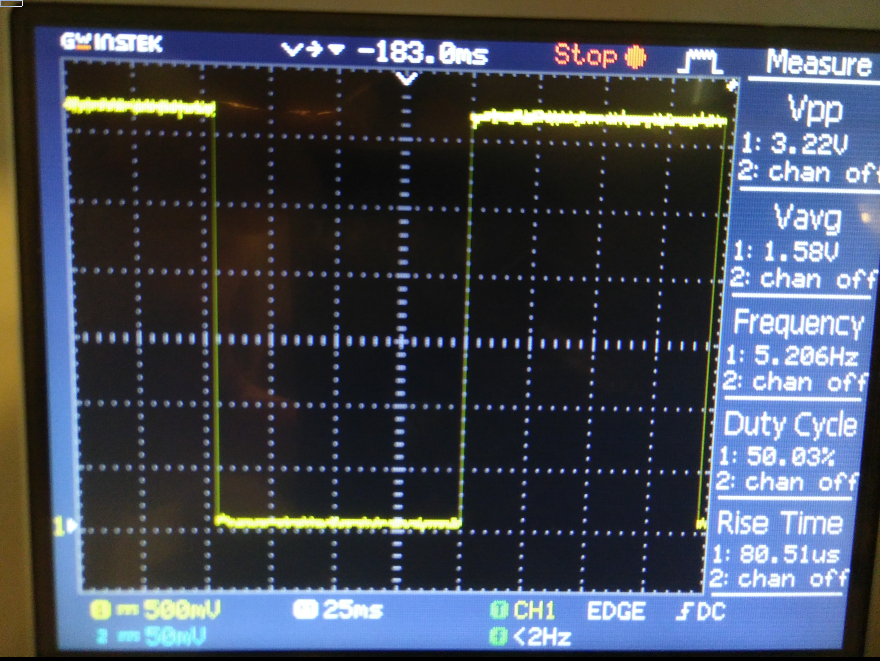Click the <2Hz trigger frequency readout
The height and width of the screenshot is (661, 880).
[542, 637]
